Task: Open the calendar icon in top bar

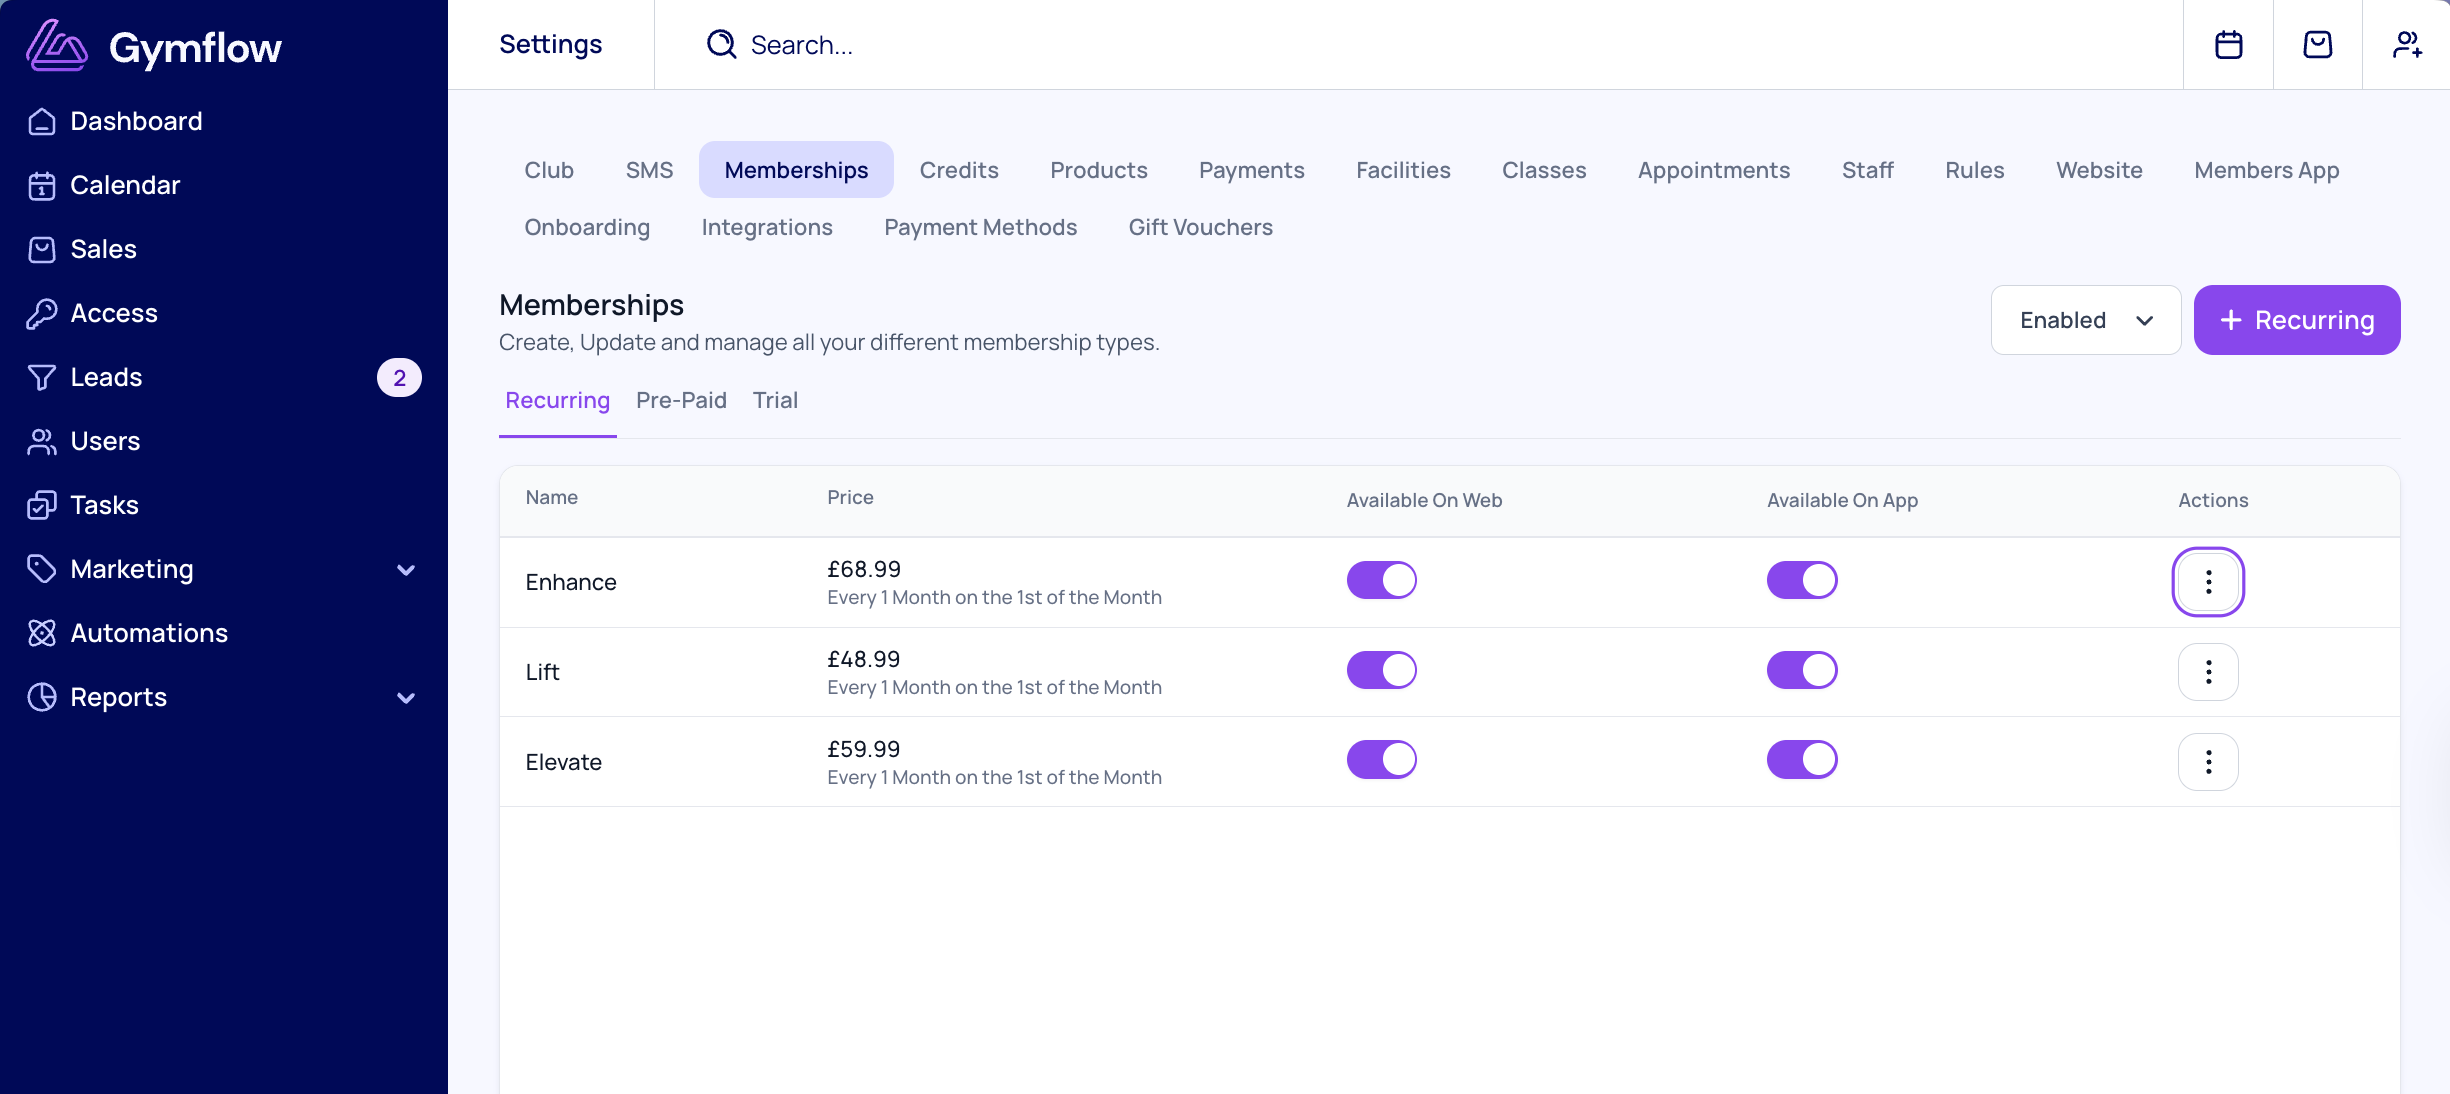Action: click(x=2228, y=45)
